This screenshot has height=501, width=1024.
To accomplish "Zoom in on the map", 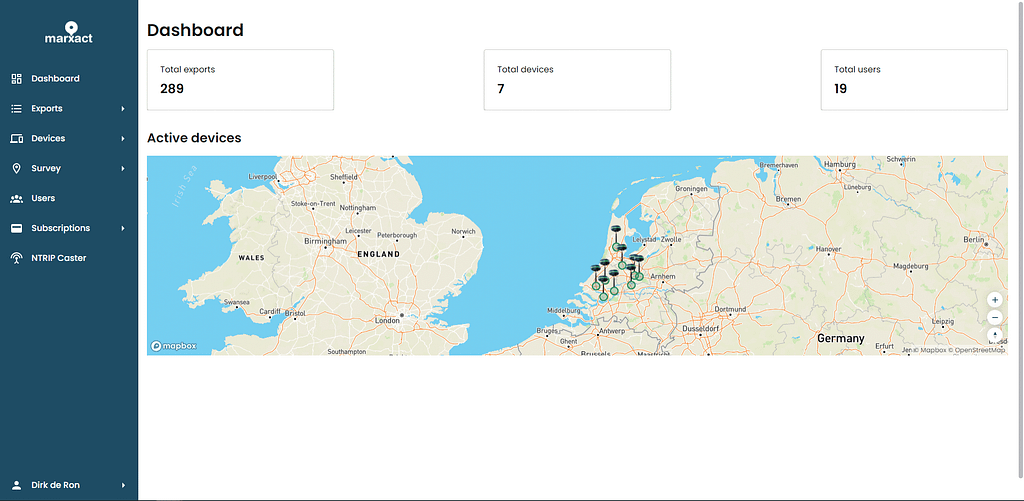I will (994, 299).
